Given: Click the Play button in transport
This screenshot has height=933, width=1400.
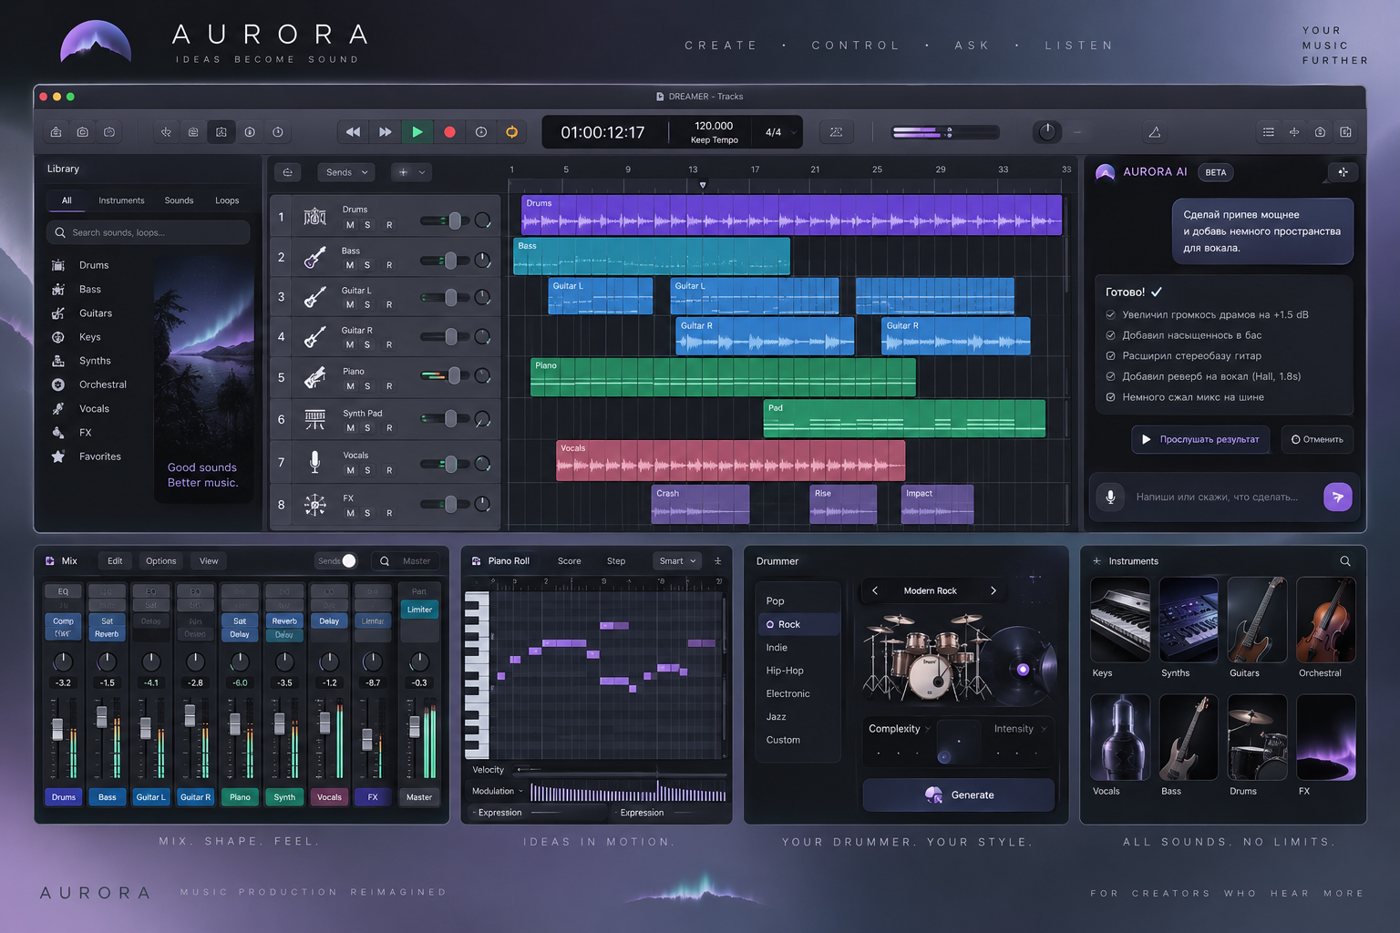Looking at the screenshot, I should (x=417, y=132).
